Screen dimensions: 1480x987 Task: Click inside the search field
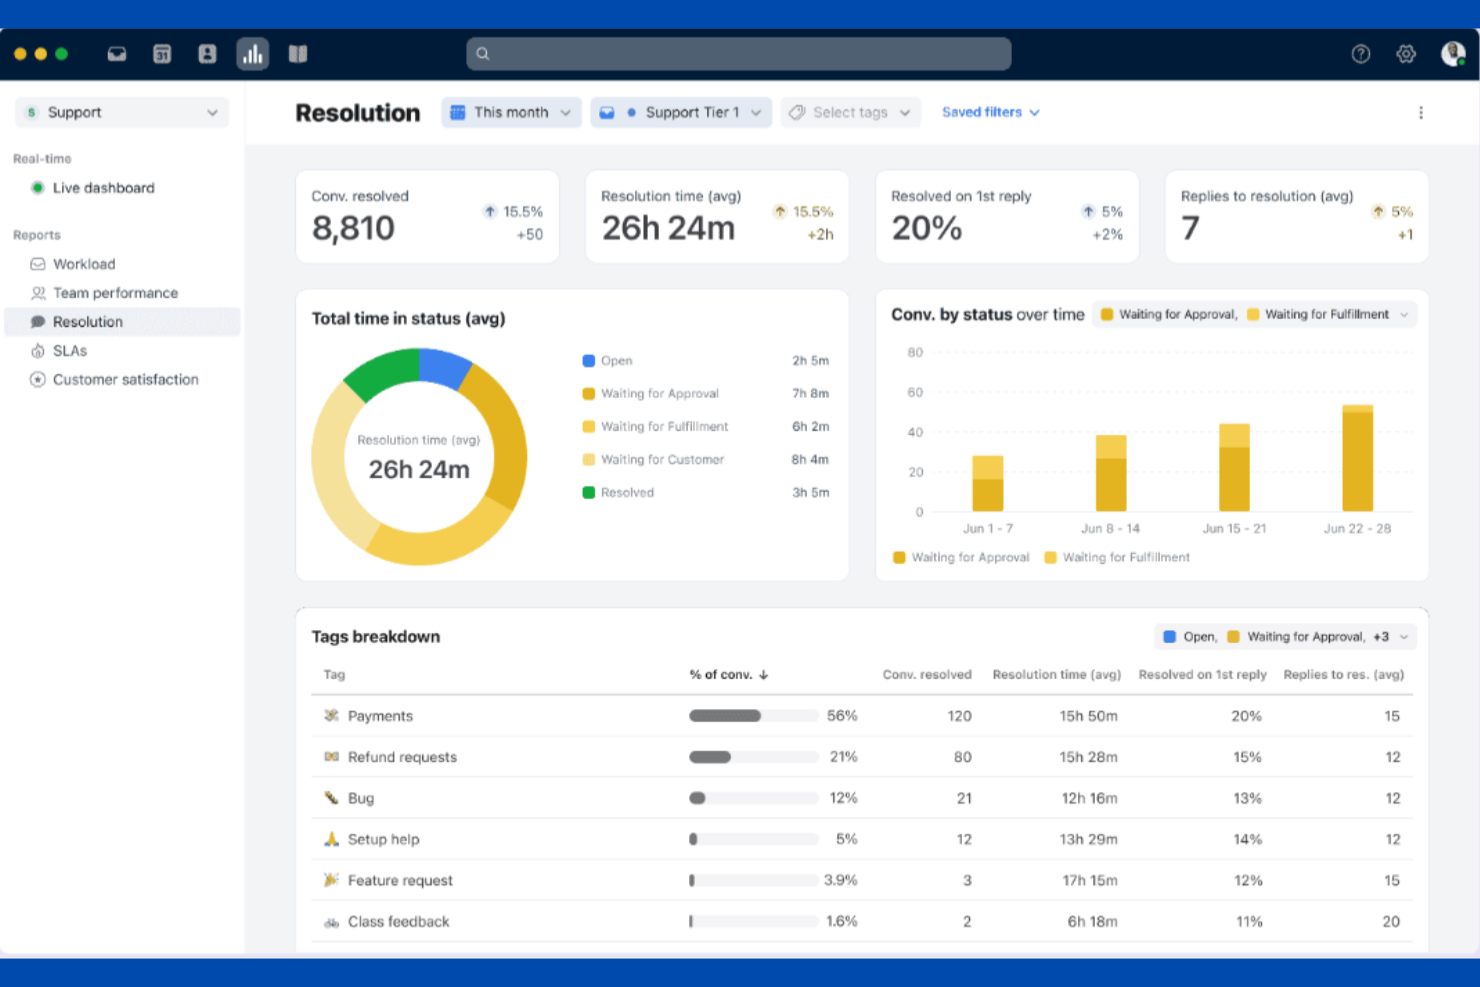point(739,53)
